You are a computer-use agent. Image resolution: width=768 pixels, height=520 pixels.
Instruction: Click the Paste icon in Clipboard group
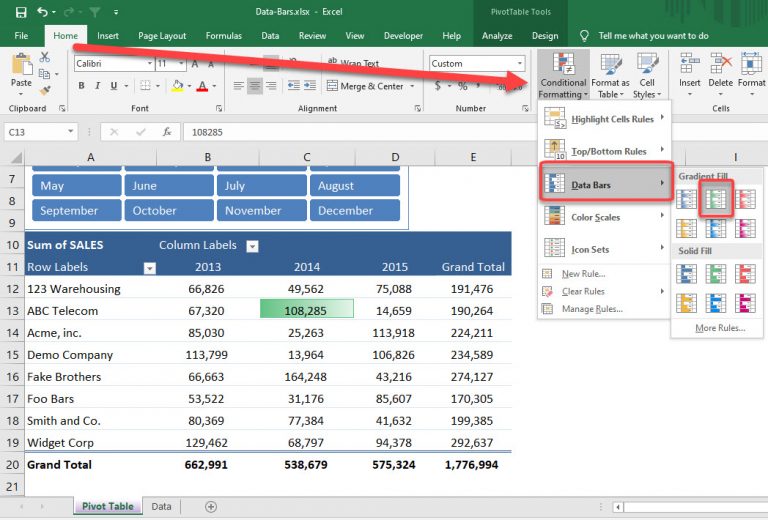[21, 67]
